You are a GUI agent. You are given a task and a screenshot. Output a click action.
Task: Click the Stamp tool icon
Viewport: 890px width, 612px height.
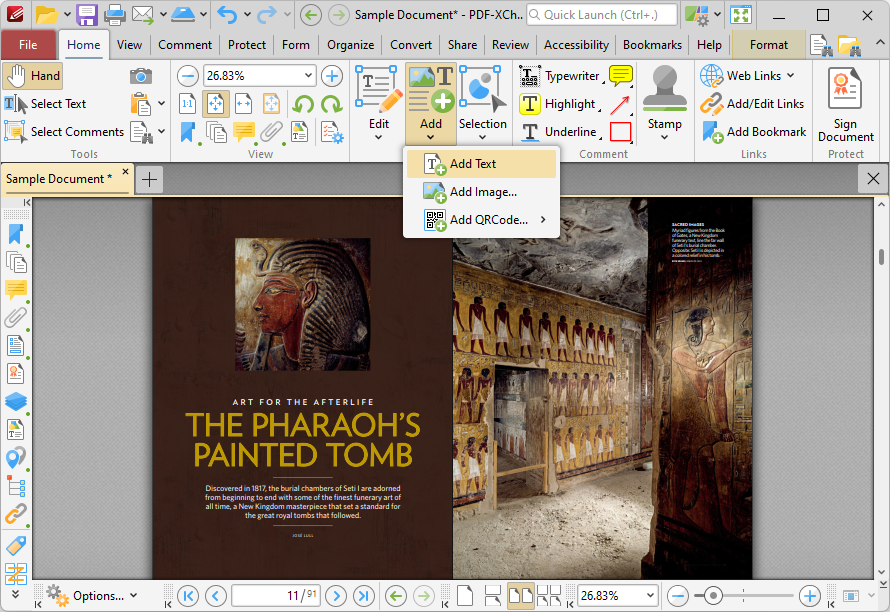click(664, 88)
